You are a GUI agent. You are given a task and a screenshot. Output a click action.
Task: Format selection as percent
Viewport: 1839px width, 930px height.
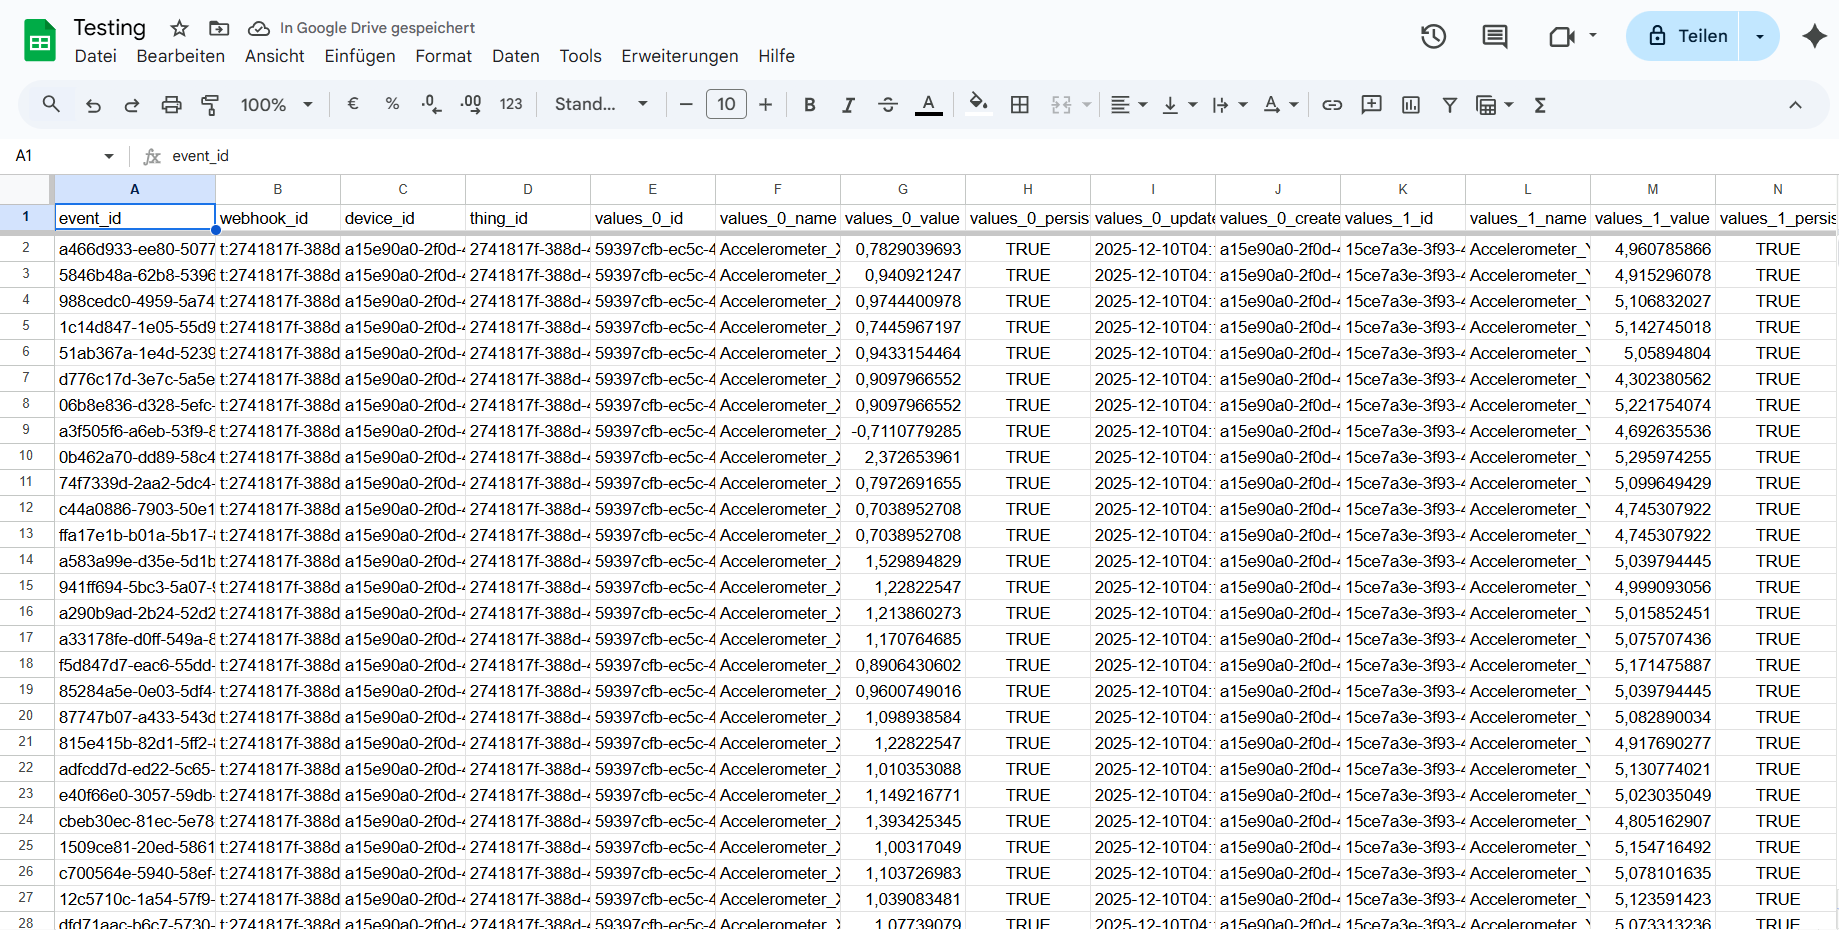pyautogui.click(x=392, y=104)
